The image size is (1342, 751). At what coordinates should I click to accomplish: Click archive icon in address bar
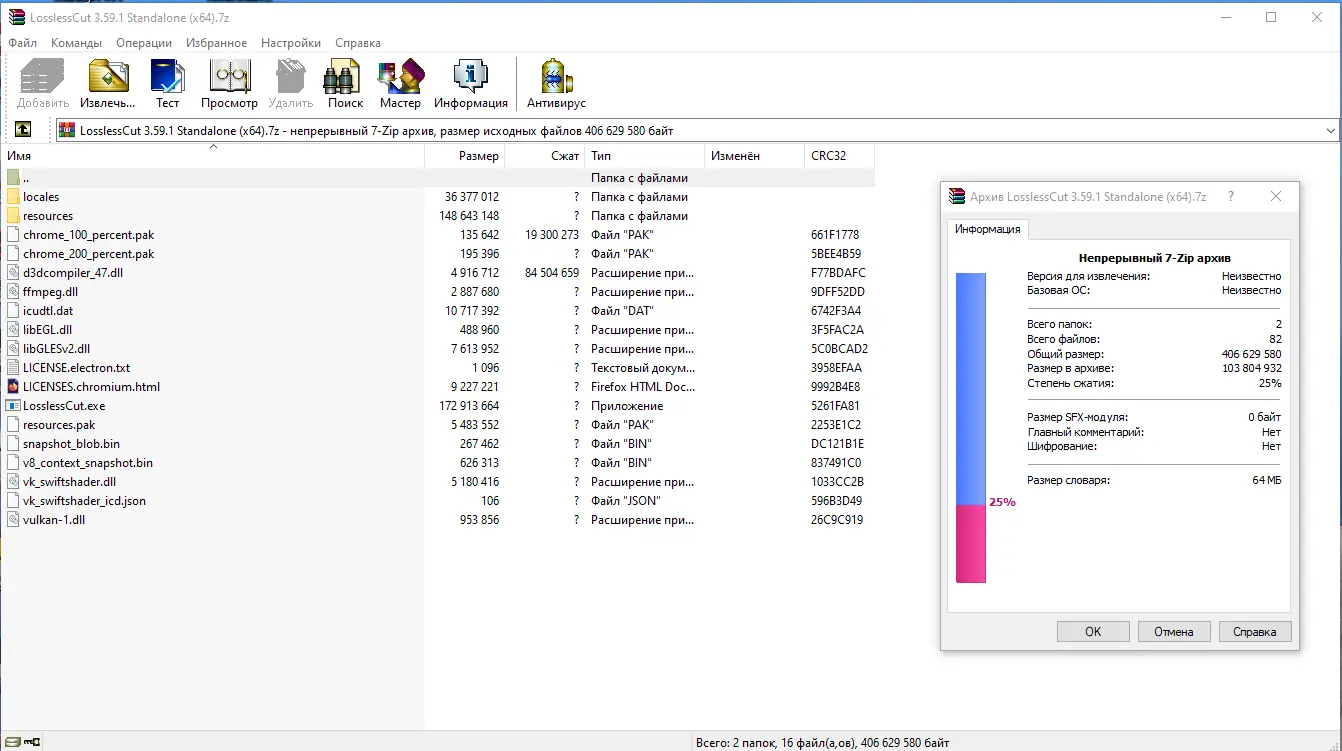click(67, 130)
